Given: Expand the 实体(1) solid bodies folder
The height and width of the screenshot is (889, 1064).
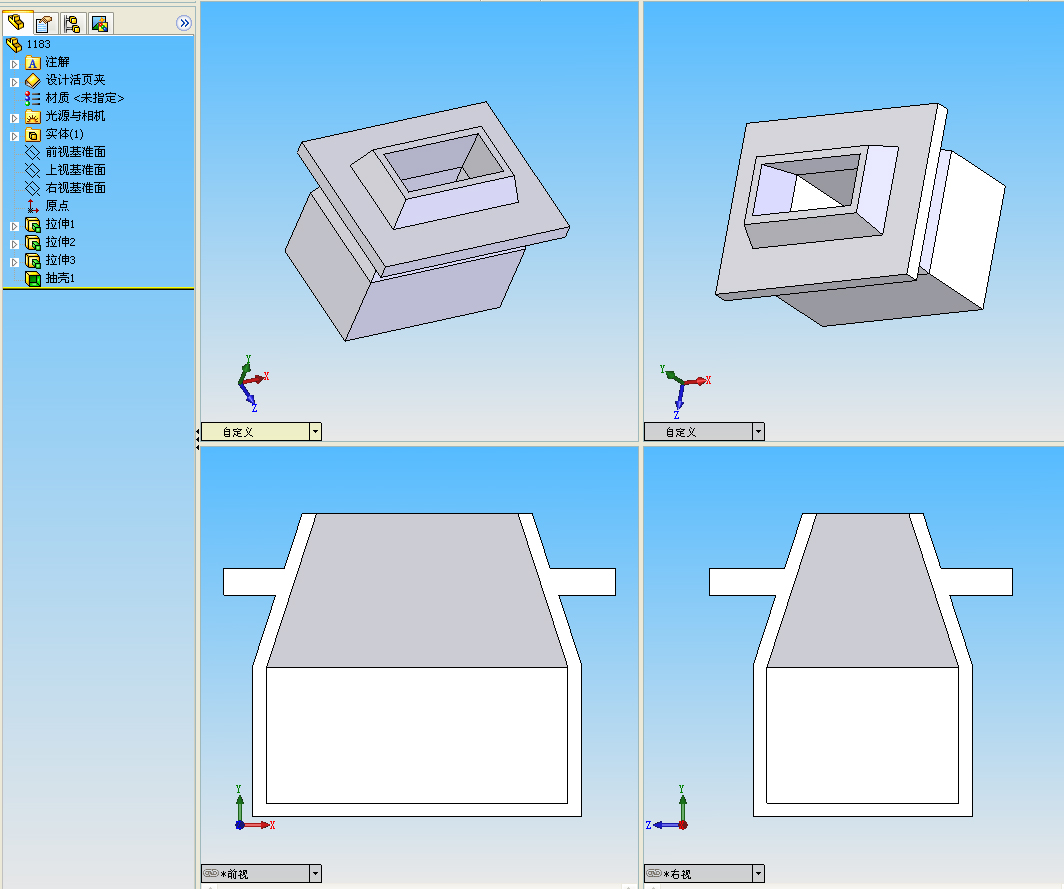Looking at the screenshot, I should click(x=14, y=136).
